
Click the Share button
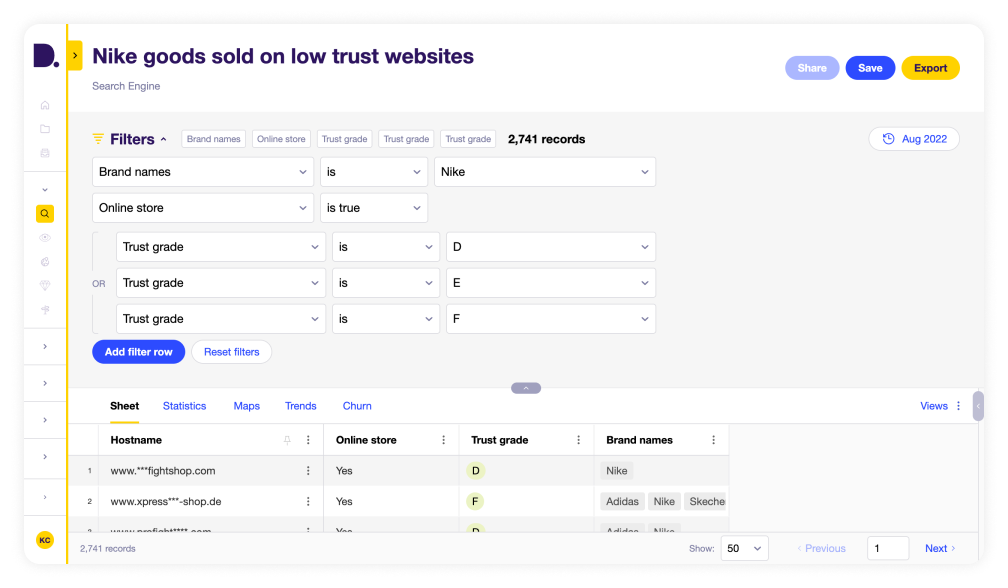click(x=812, y=68)
